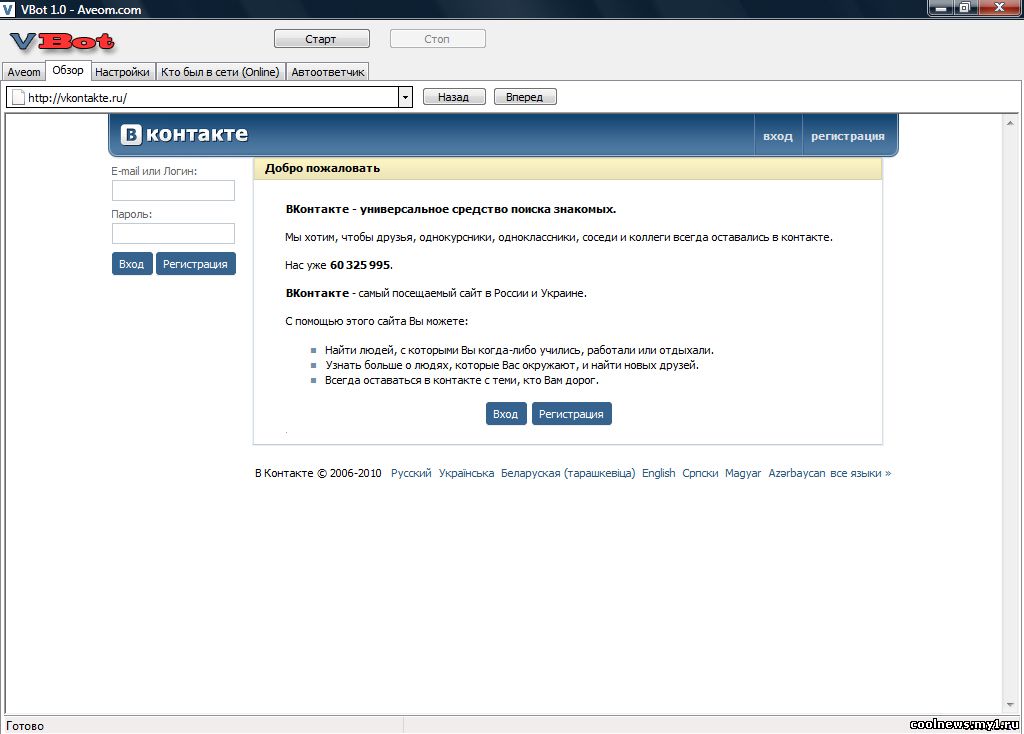Choose Српски language link
1024x734 pixels.
coord(700,473)
